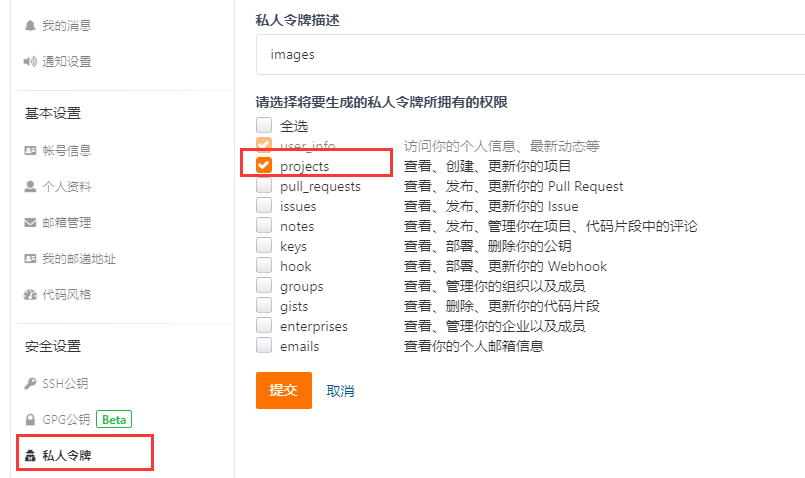The height and width of the screenshot is (478, 805).
Task: Click the ID card icon beside 帐号信息
Action: click(x=30, y=150)
